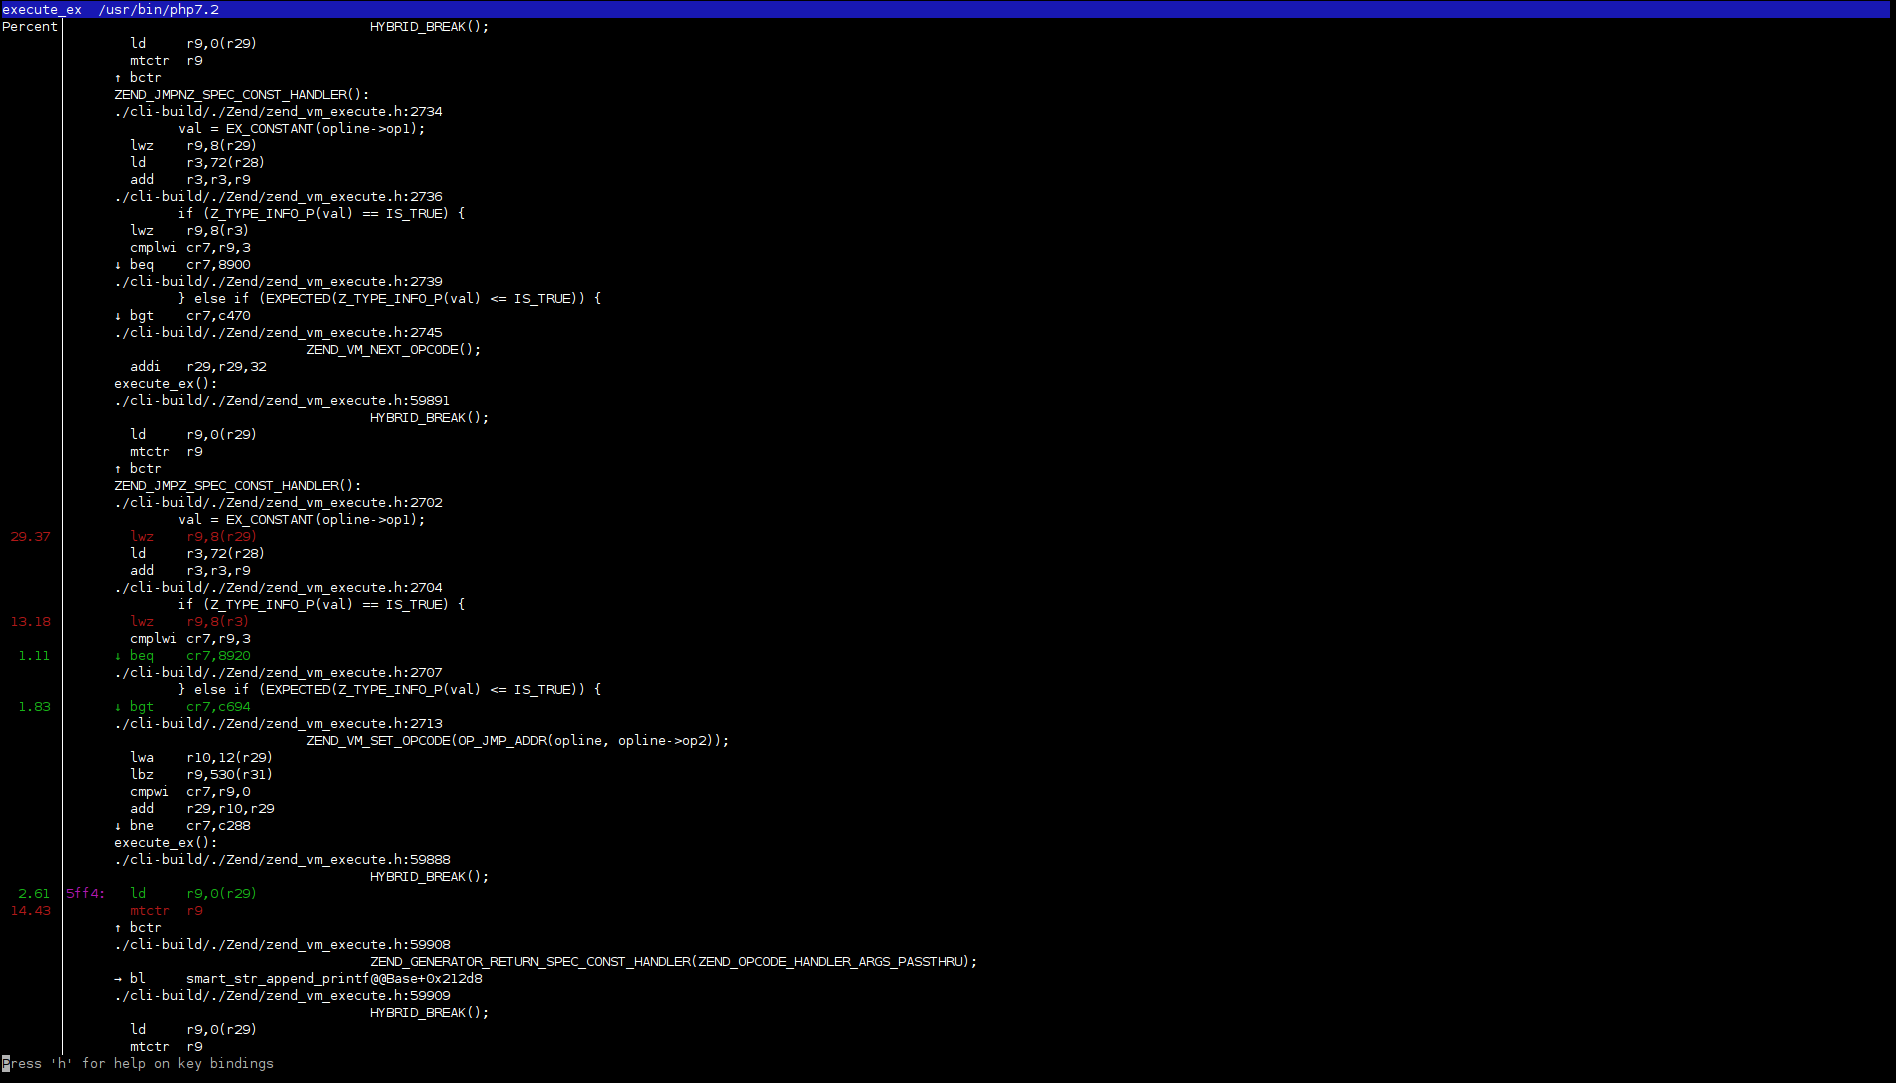Click the ZEND_VM_SET_OPCODE(OP_JMP_ADDR...) source line
This screenshot has height=1083, width=1896.
pos(517,740)
